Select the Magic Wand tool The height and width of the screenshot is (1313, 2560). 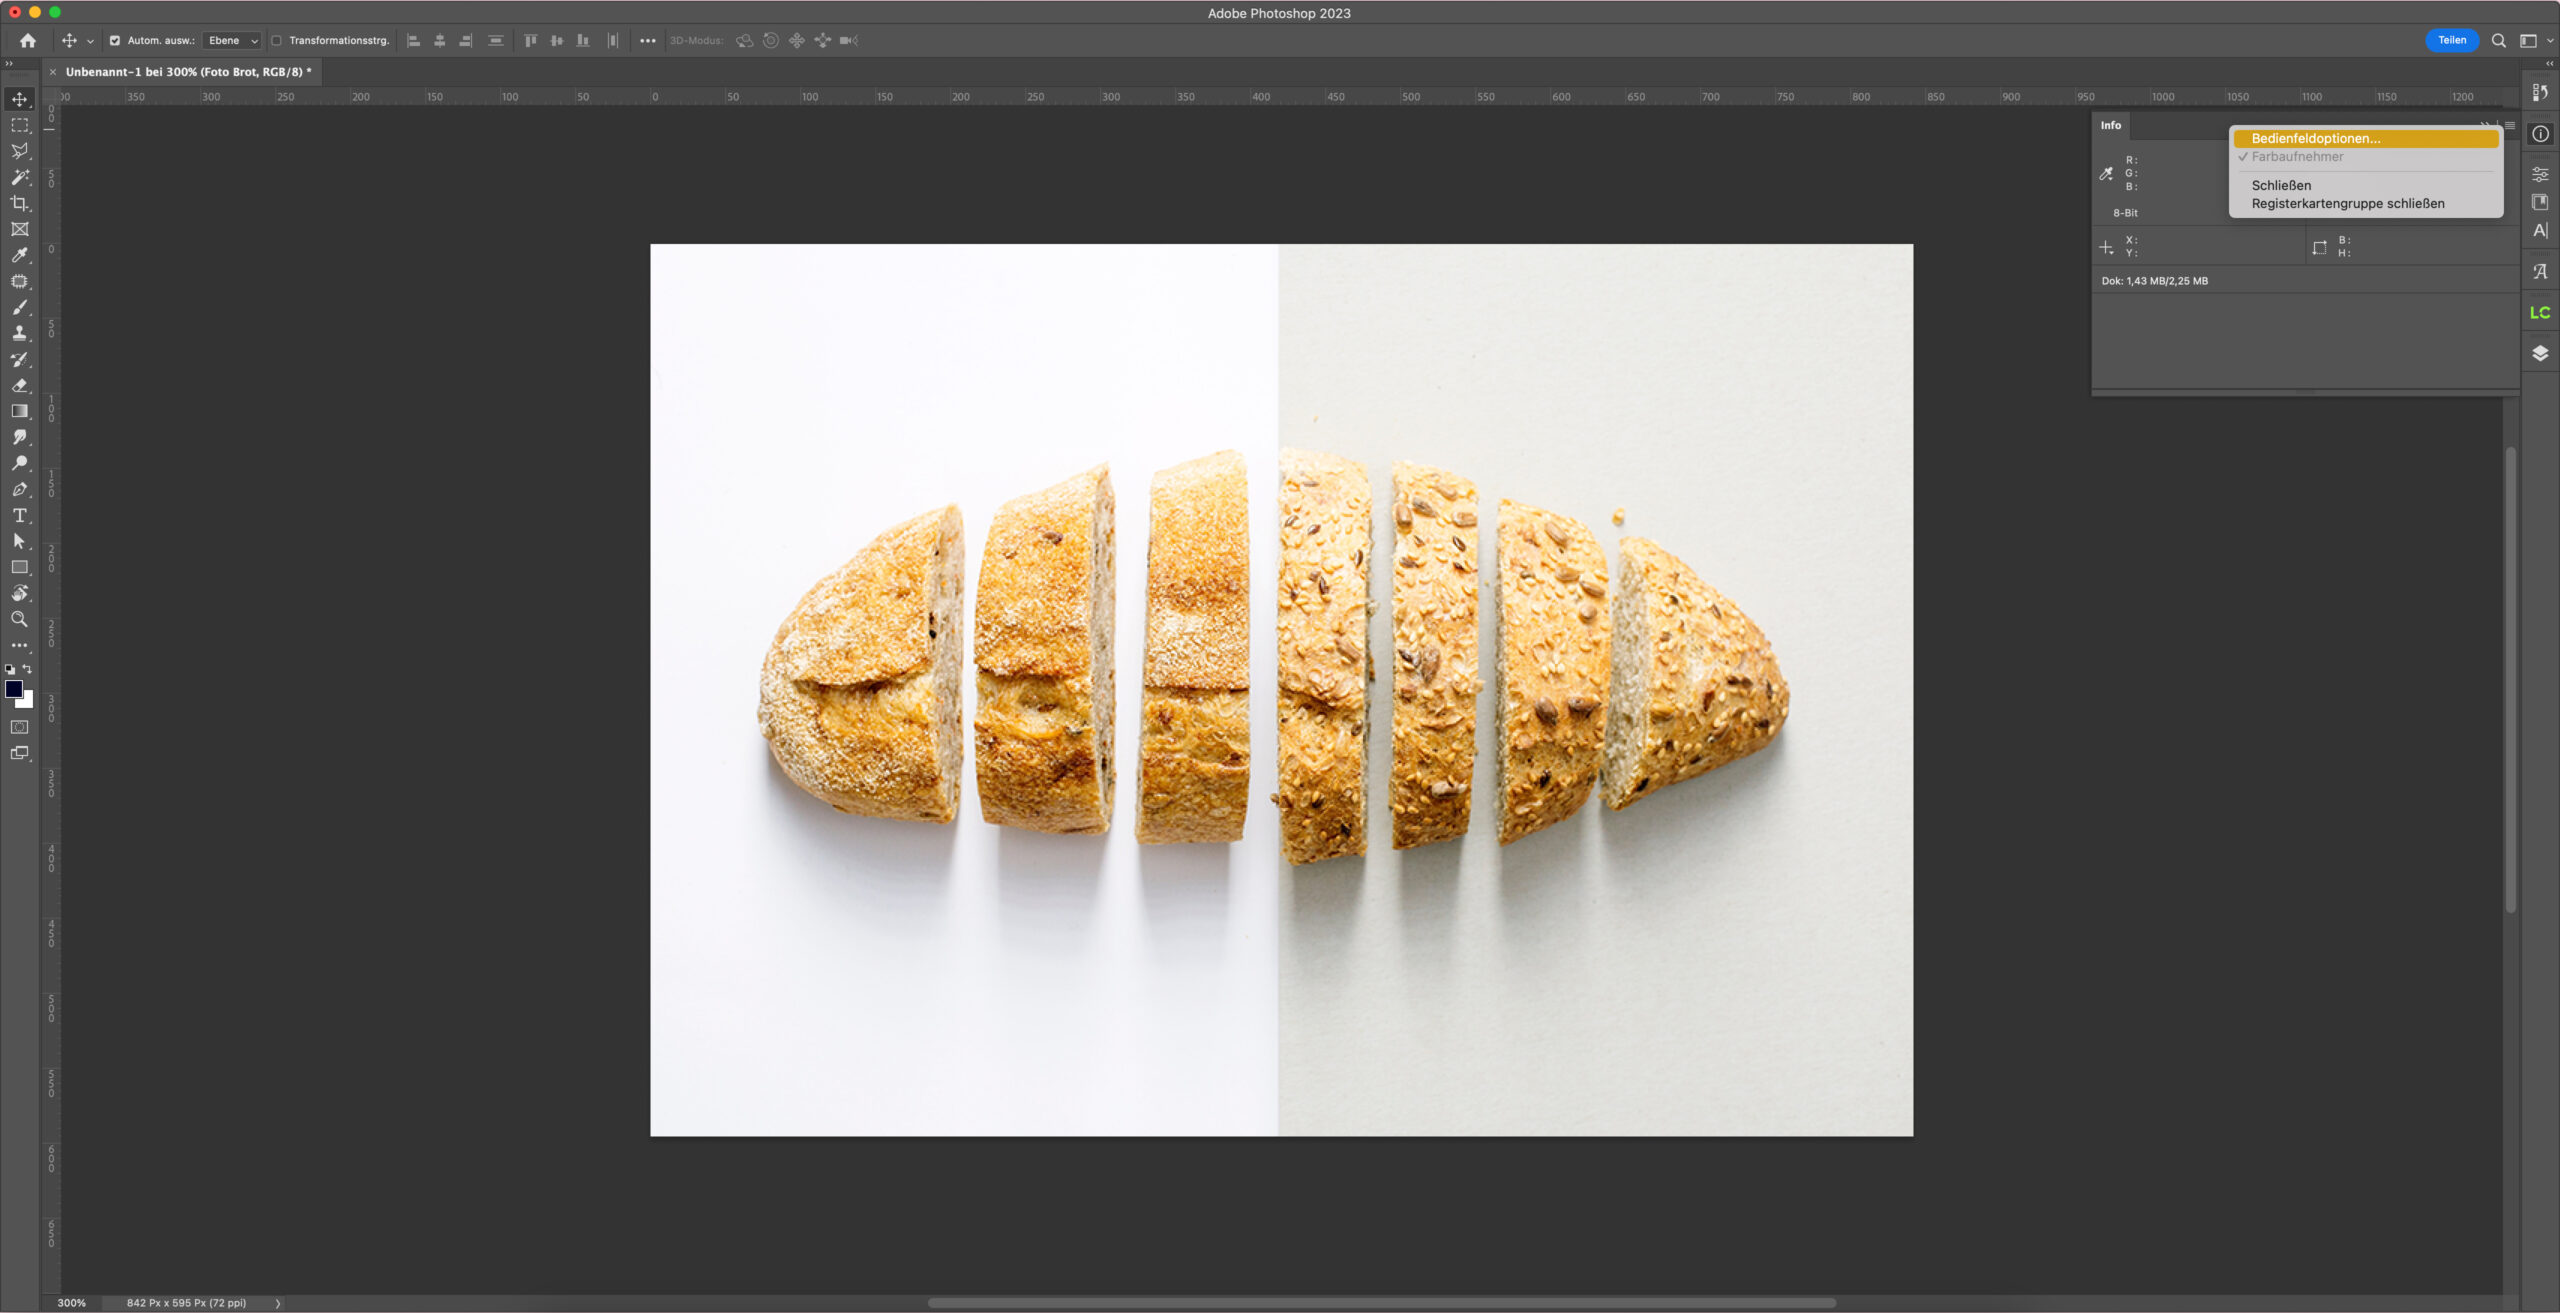[19, 177]
